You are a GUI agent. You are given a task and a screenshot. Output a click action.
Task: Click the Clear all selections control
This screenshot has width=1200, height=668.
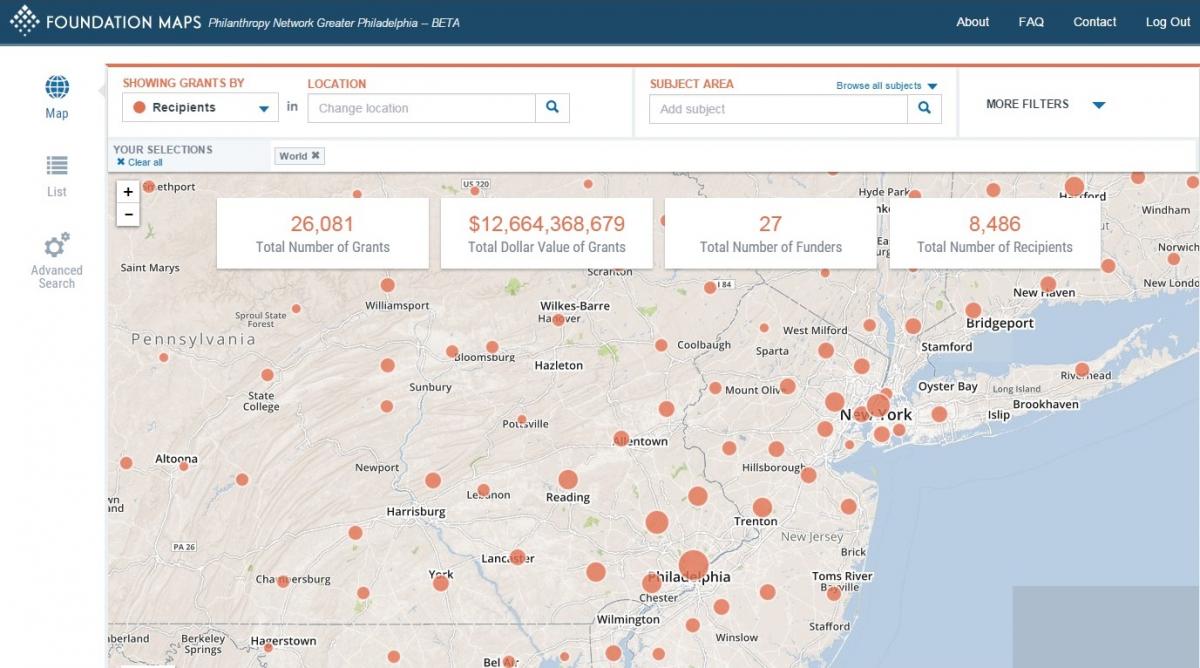(x=141, y=161)
